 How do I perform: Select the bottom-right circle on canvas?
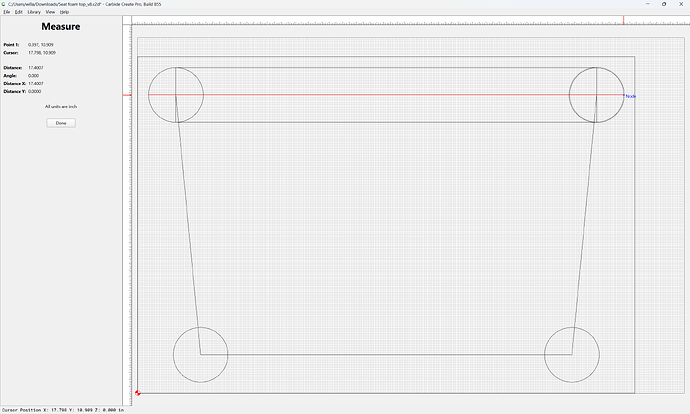coord(572,355)
